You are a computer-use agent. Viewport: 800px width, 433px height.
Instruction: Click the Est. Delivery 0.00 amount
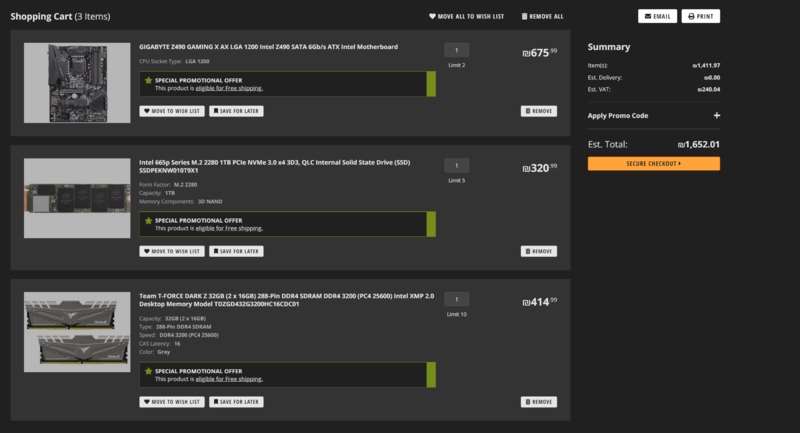(x=712, y=78)
